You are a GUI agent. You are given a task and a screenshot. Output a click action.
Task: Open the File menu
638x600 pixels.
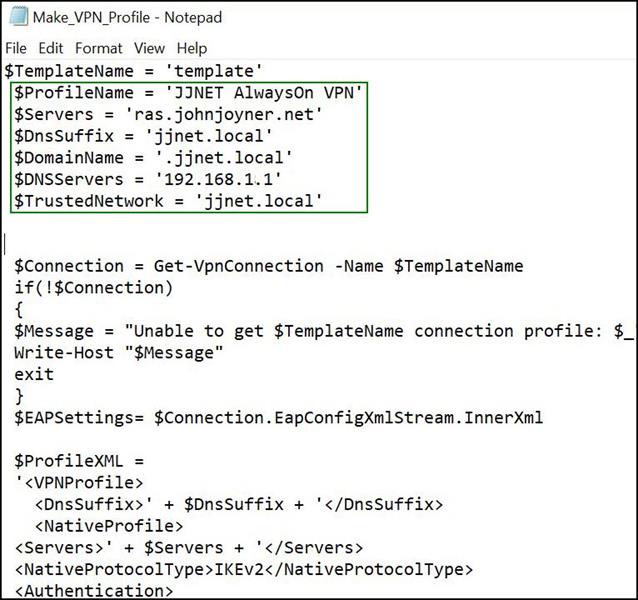point(16,48)
